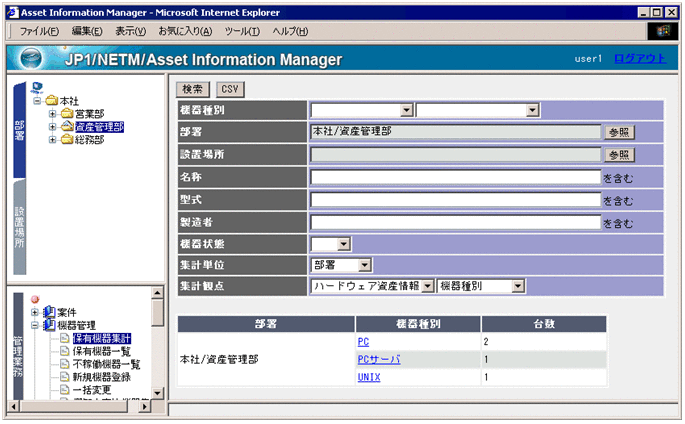Click the empty 設置場所 field

pos(456,155)
